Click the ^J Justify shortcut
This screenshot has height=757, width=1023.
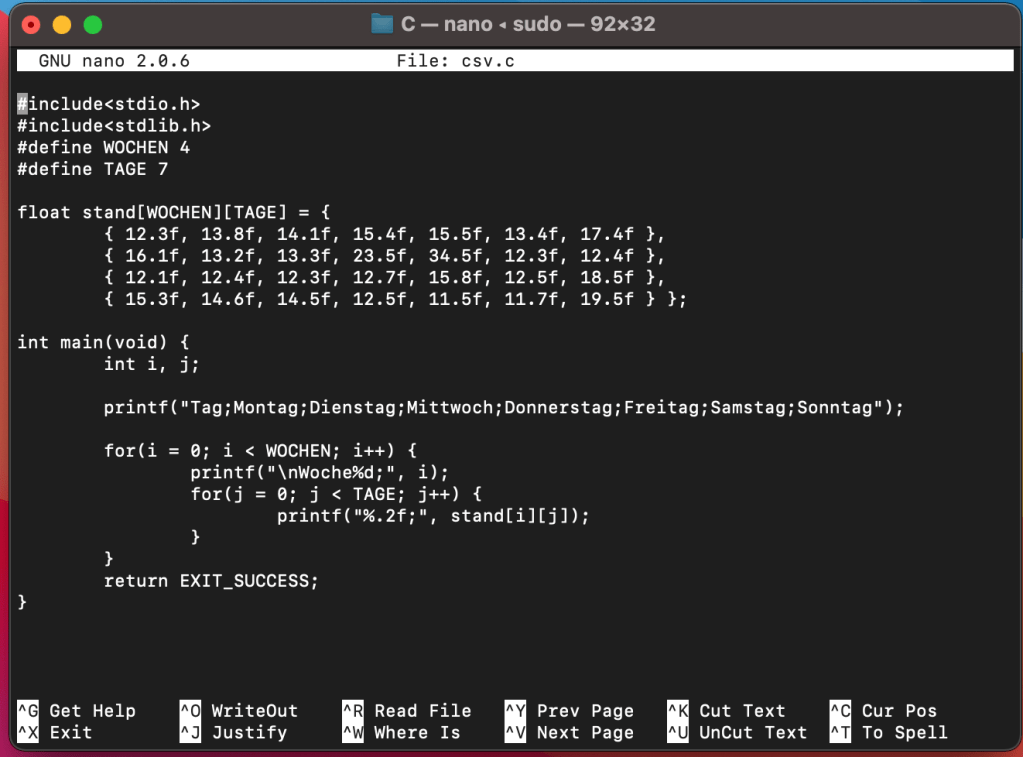click(x=233, y=733)
